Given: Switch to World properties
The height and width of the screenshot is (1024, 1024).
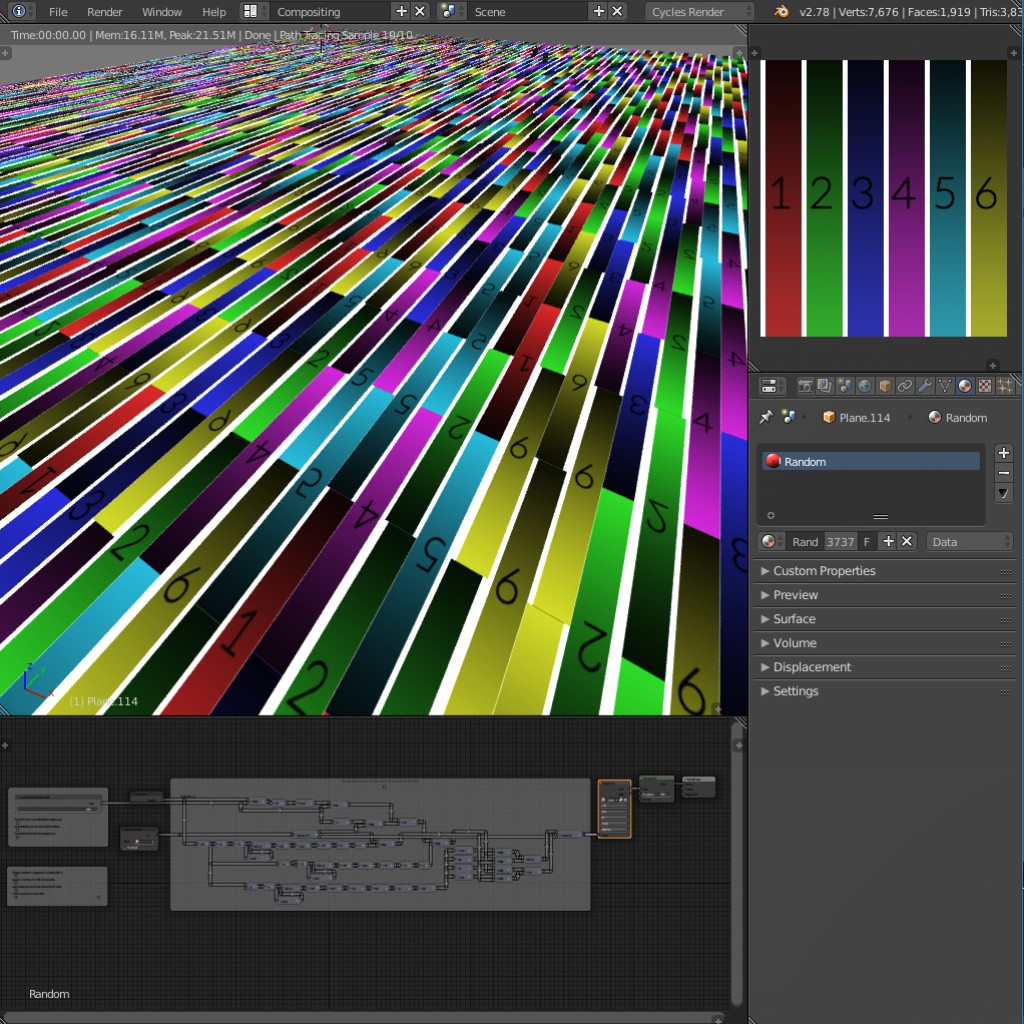Looking at the screenshot, I should [x=865, y=387].
